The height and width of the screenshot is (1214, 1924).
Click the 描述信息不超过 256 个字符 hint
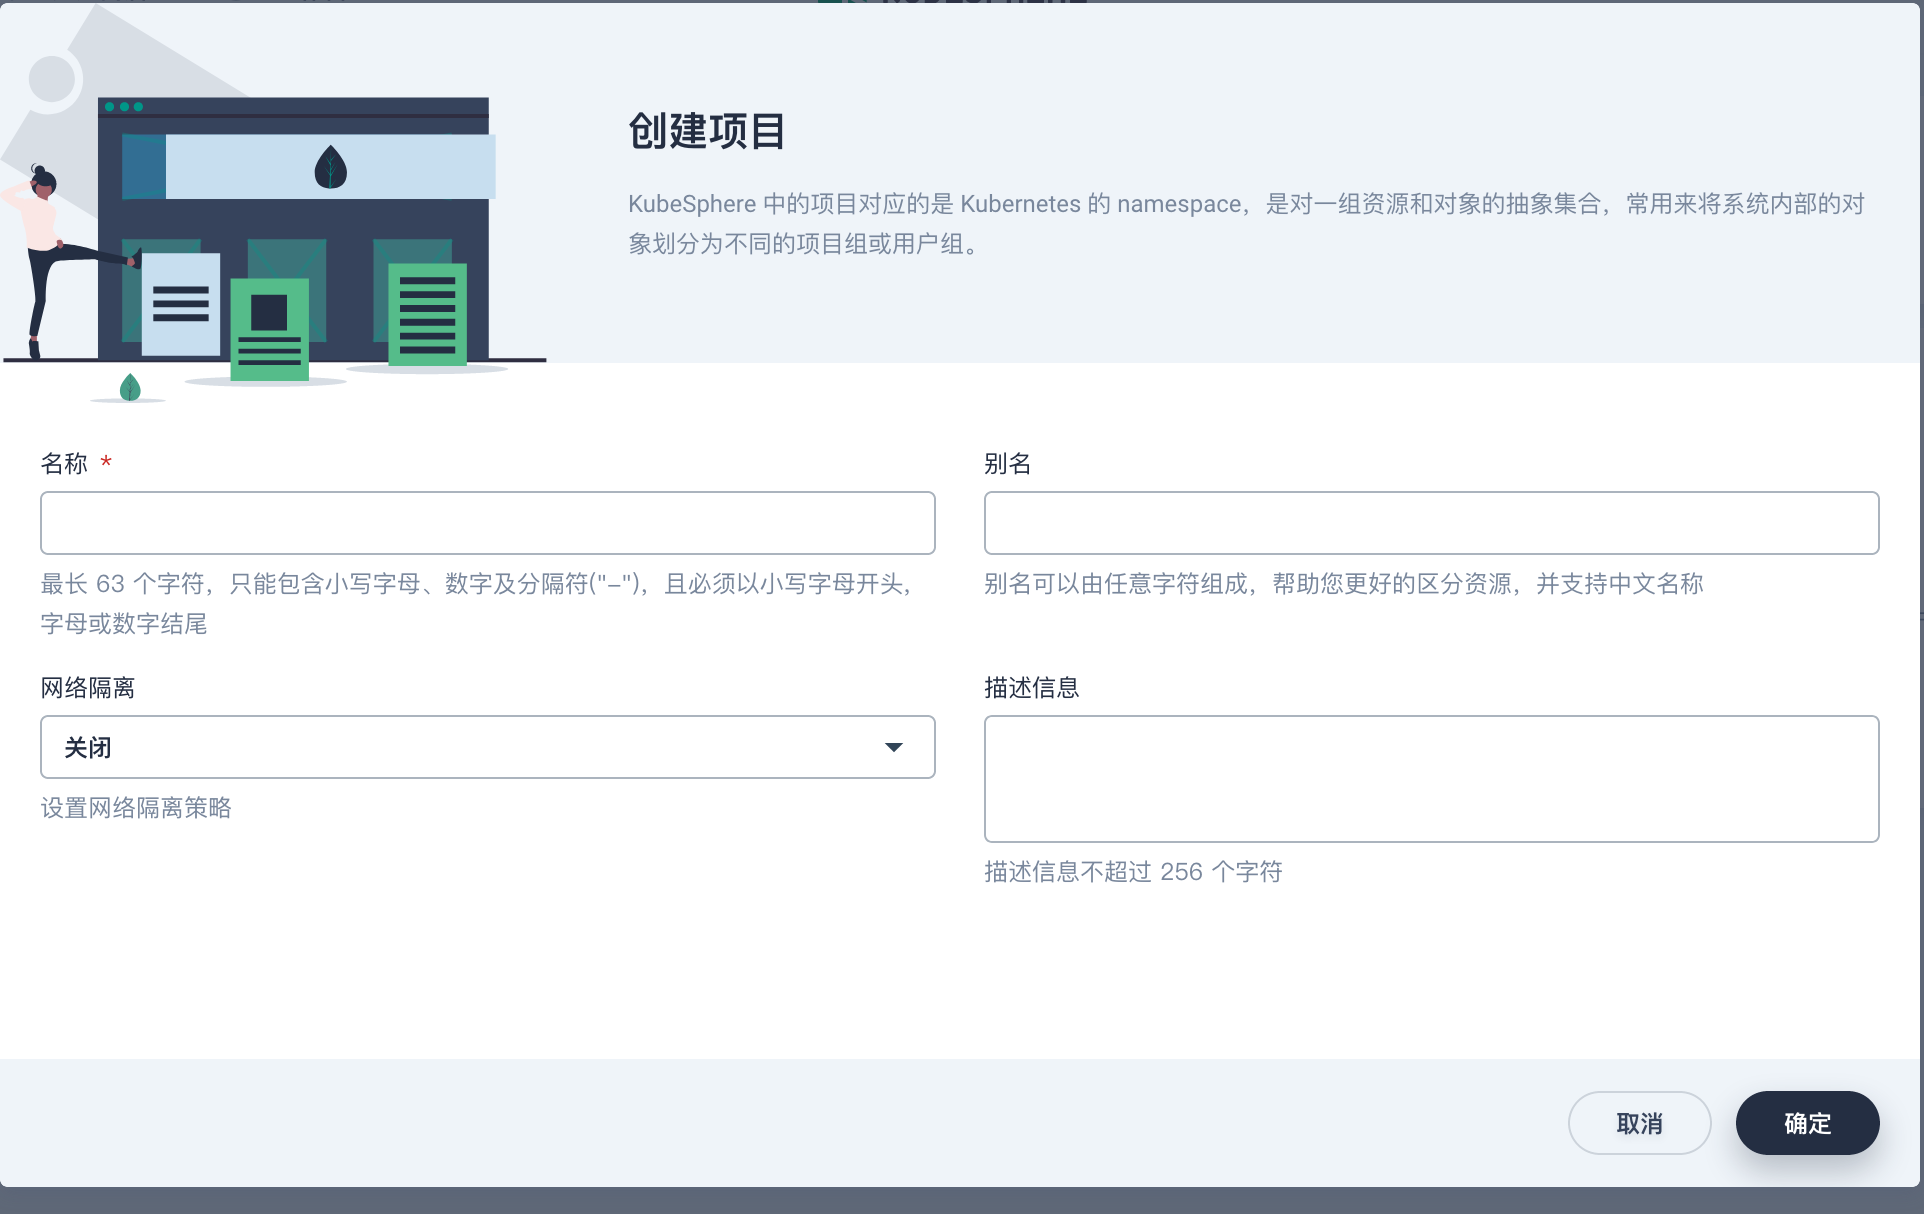[1134, 871]
